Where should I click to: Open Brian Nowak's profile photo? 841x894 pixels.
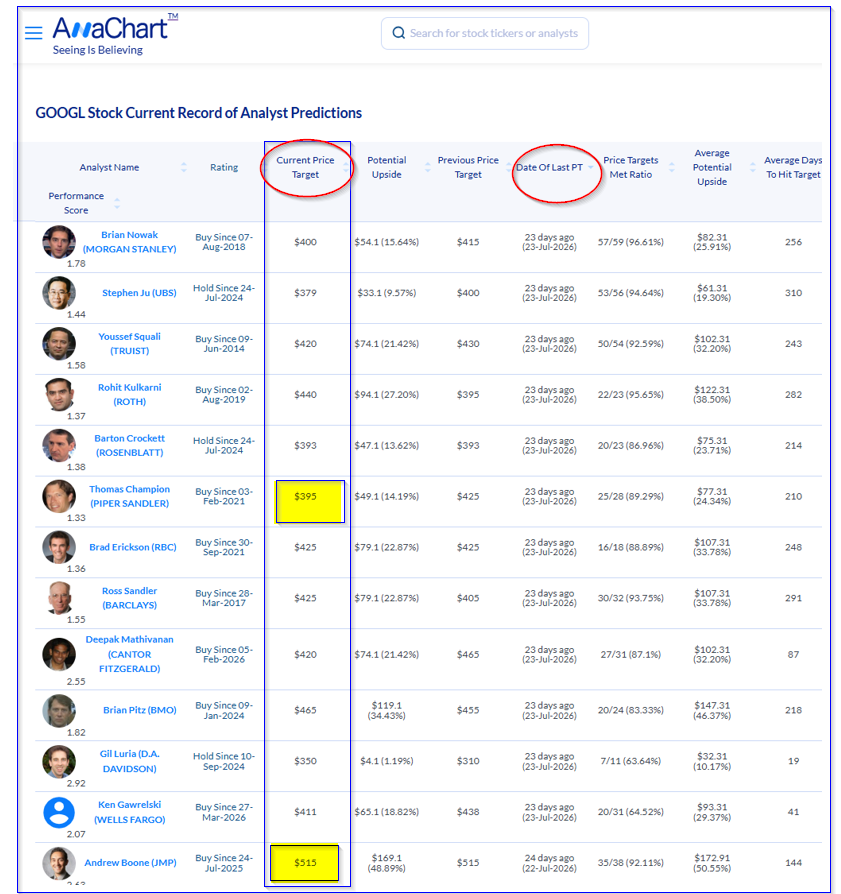point(59,242)
